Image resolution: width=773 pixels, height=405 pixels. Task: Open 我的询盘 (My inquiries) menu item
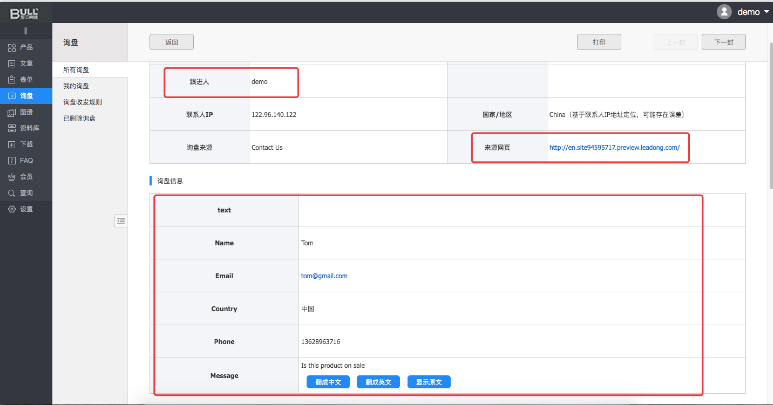click(77, 86)
